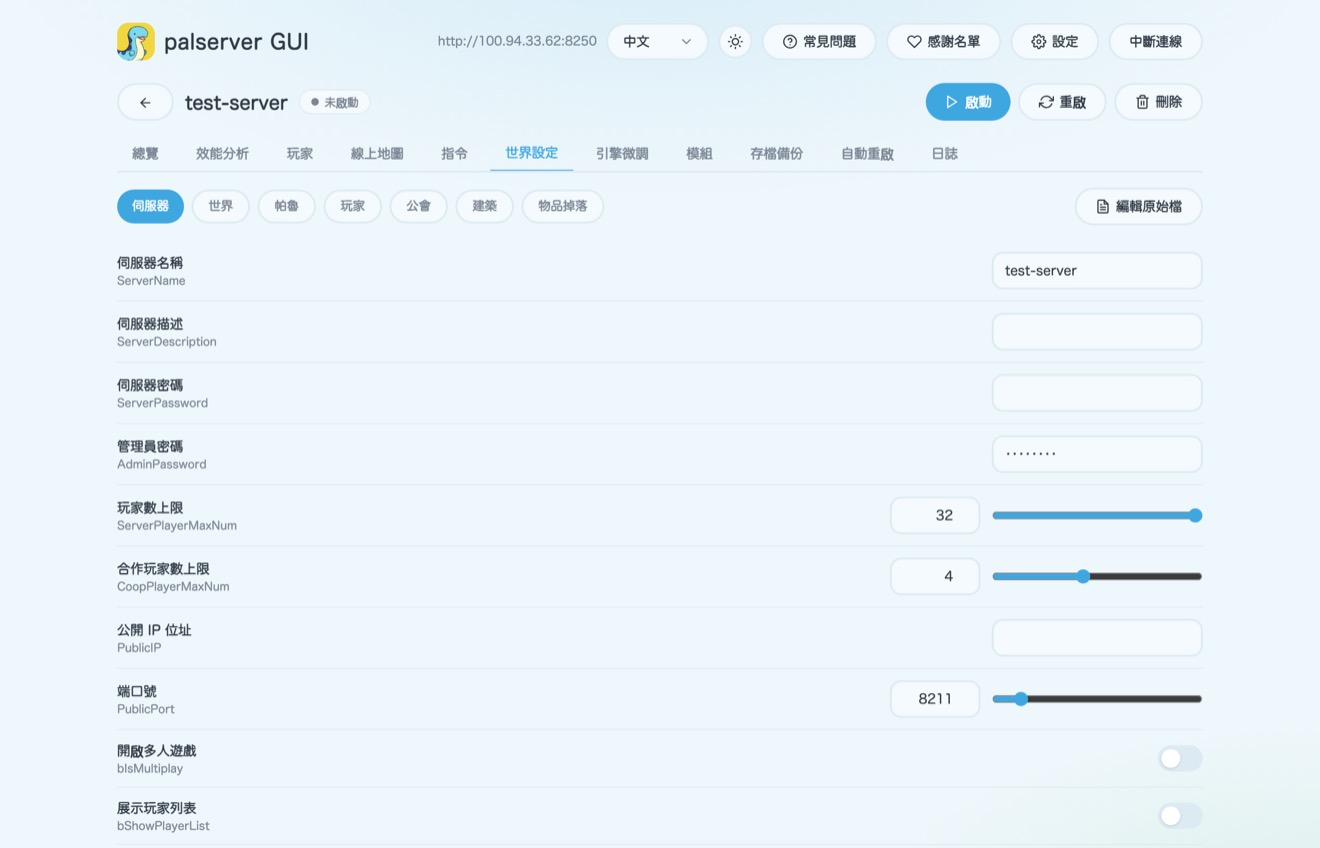Enable the 展示玩家列表 bShowPlayerList toggle
1320x848 pixels.
pos(1180,817)
